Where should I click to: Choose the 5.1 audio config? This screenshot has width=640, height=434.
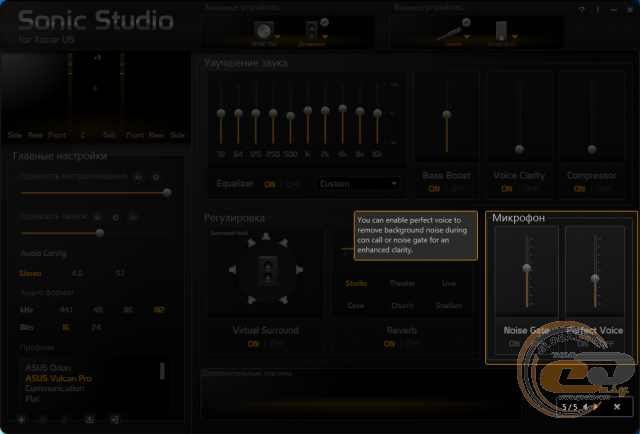(x=119, y=273)
